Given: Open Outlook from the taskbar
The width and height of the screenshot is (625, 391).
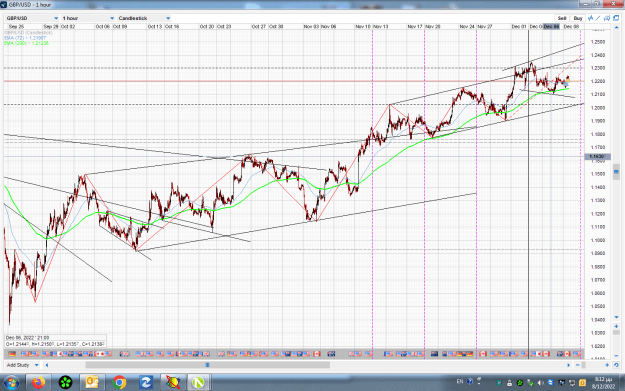Looking at the screenshot, I should tap(92, 383).
